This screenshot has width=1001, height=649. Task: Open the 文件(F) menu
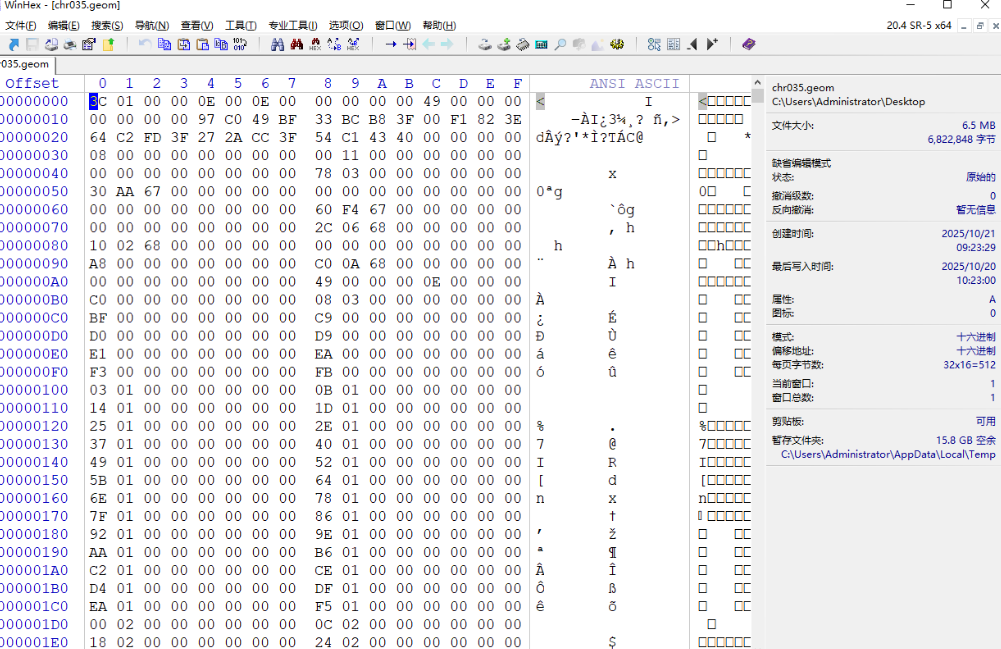[x=21, y=25]
